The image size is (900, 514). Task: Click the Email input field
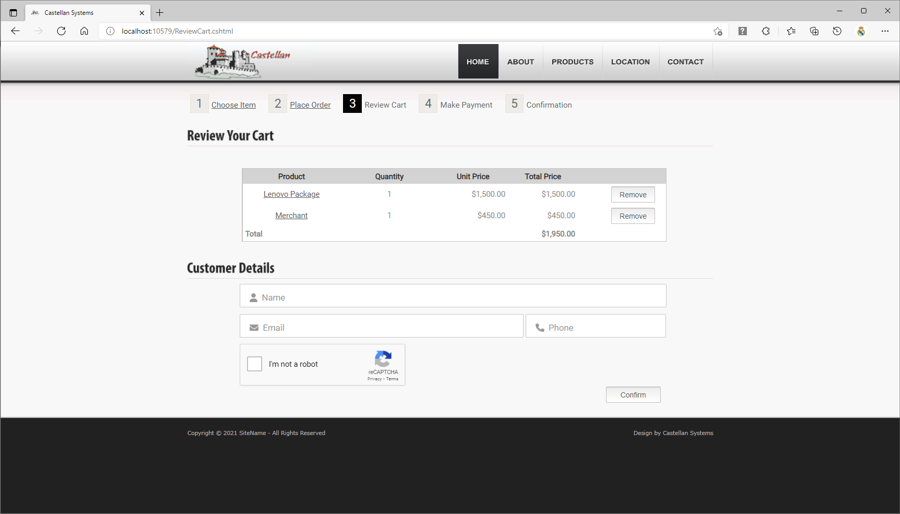pyautogui.click(x=382, y=326)
